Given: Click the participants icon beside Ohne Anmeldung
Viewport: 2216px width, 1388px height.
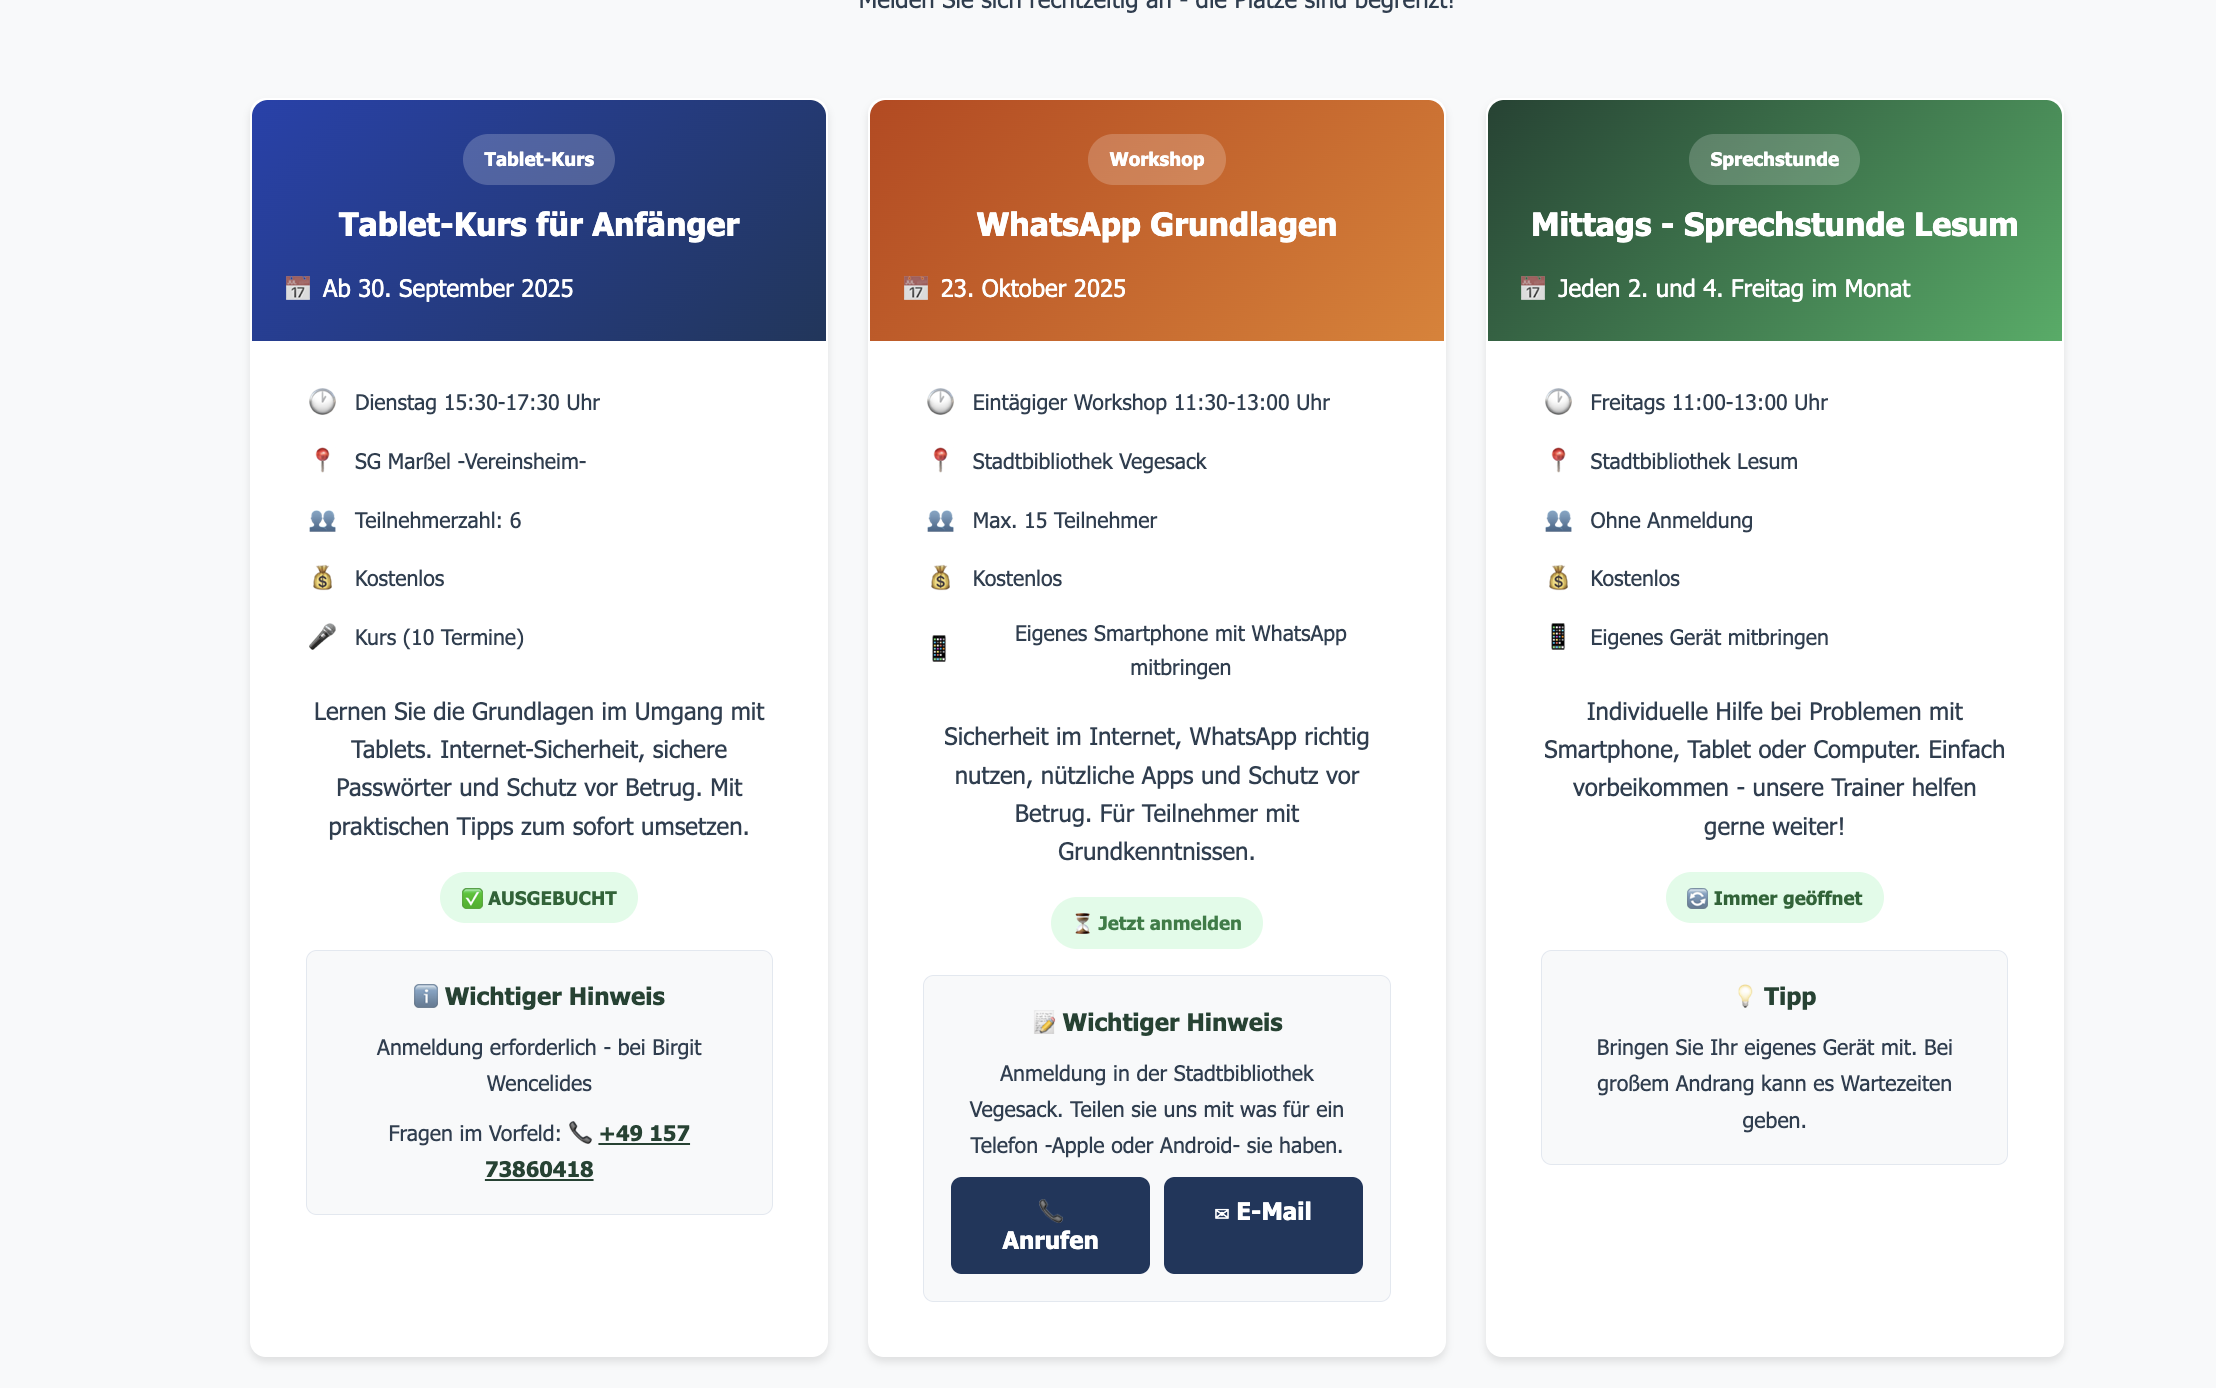Looking at the screenshot, I should 1558,520.
